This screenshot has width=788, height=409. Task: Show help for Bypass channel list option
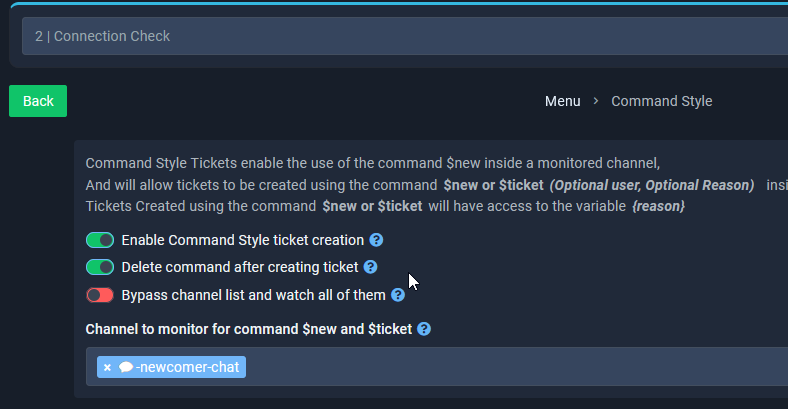[397, 295]
